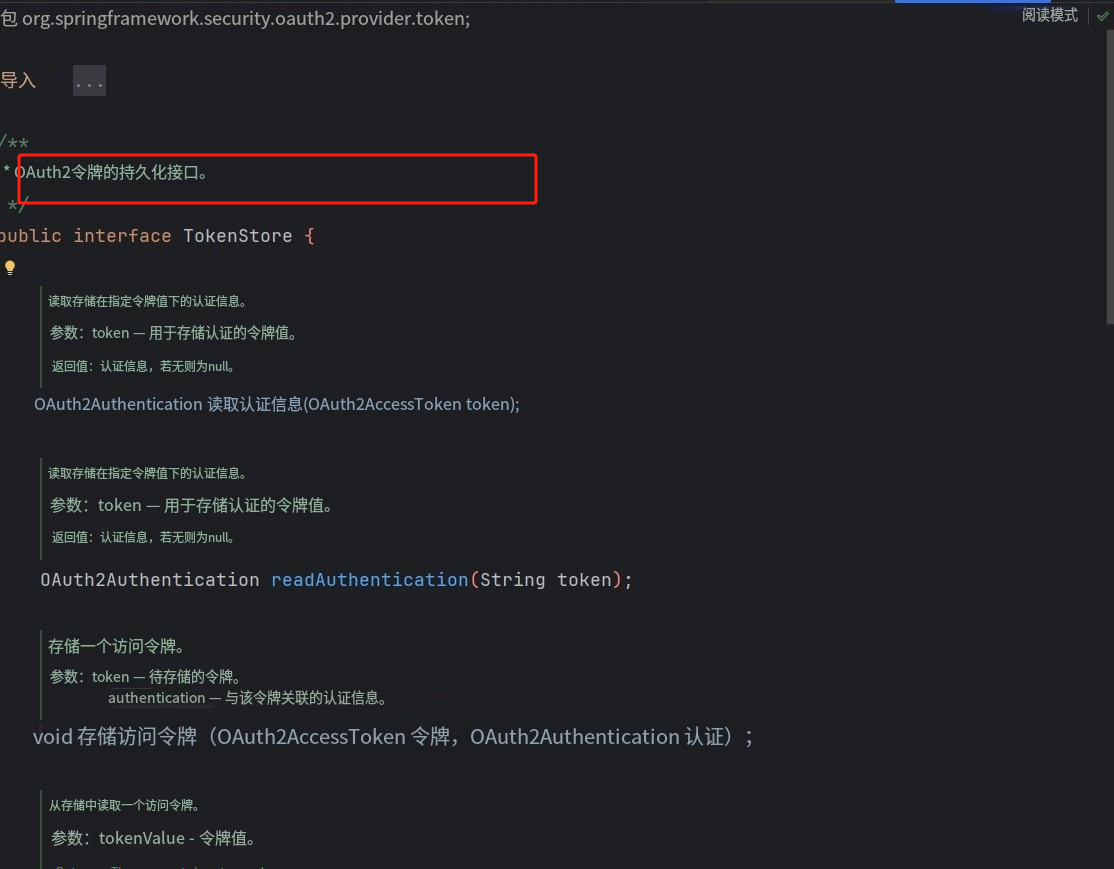This screenshot has height=869, width=1114.
Task: Toggle the 阅读模式 reader mode label
Action: 1049,16
